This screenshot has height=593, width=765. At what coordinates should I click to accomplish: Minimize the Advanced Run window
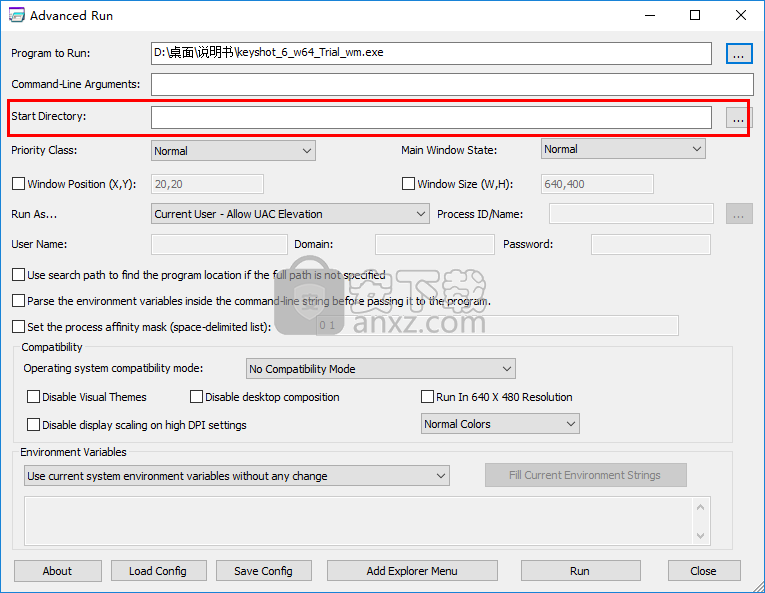click(x=650, y=15)
